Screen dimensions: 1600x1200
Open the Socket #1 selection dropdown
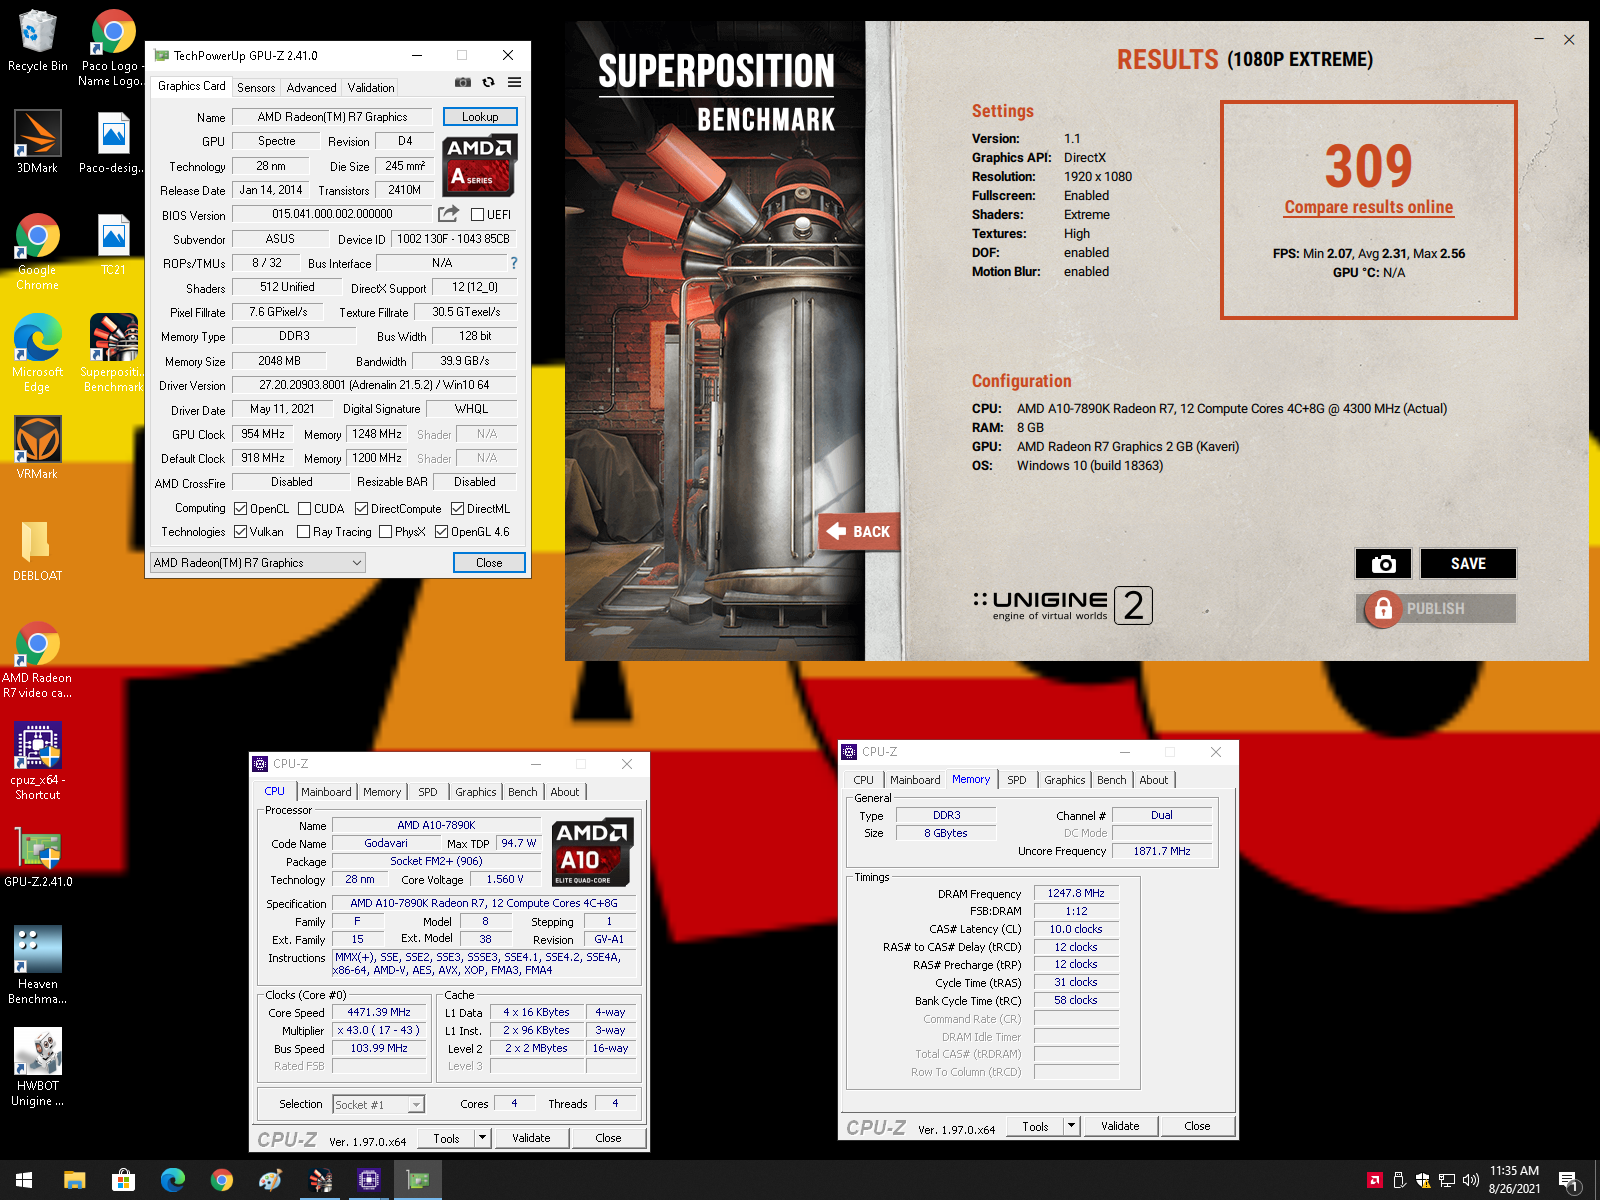[379, 1104]
